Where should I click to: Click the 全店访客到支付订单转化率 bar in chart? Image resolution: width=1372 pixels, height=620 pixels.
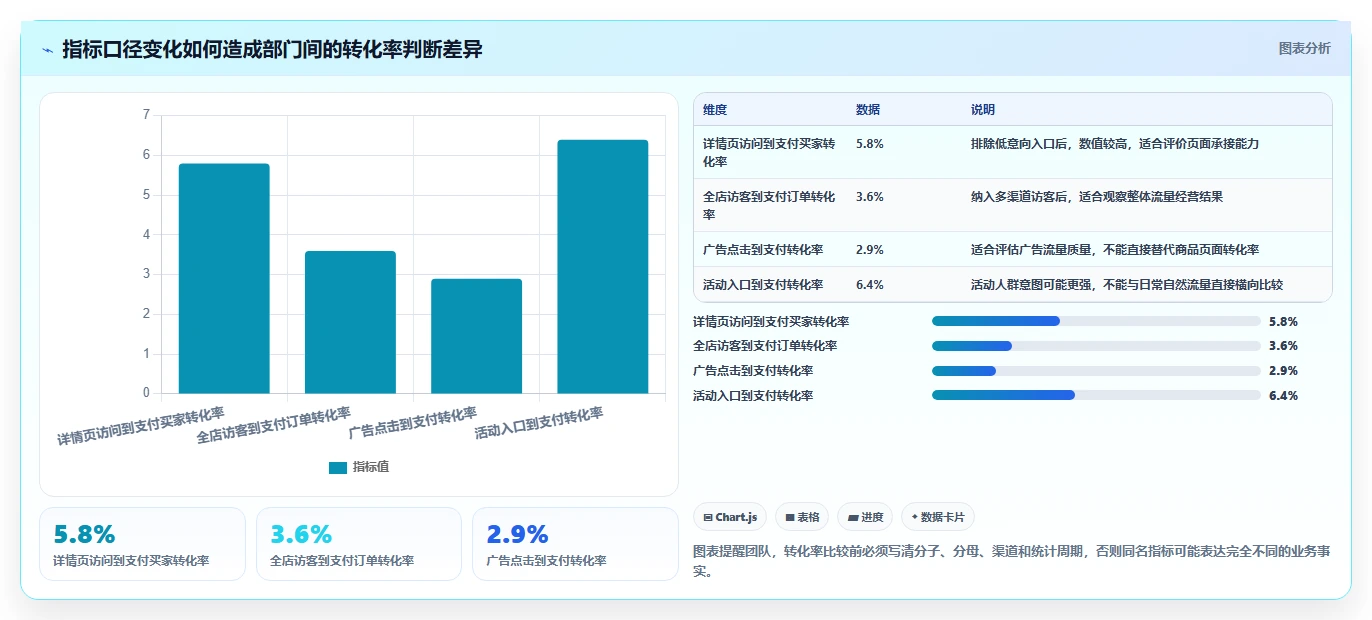tap(350, 322)
